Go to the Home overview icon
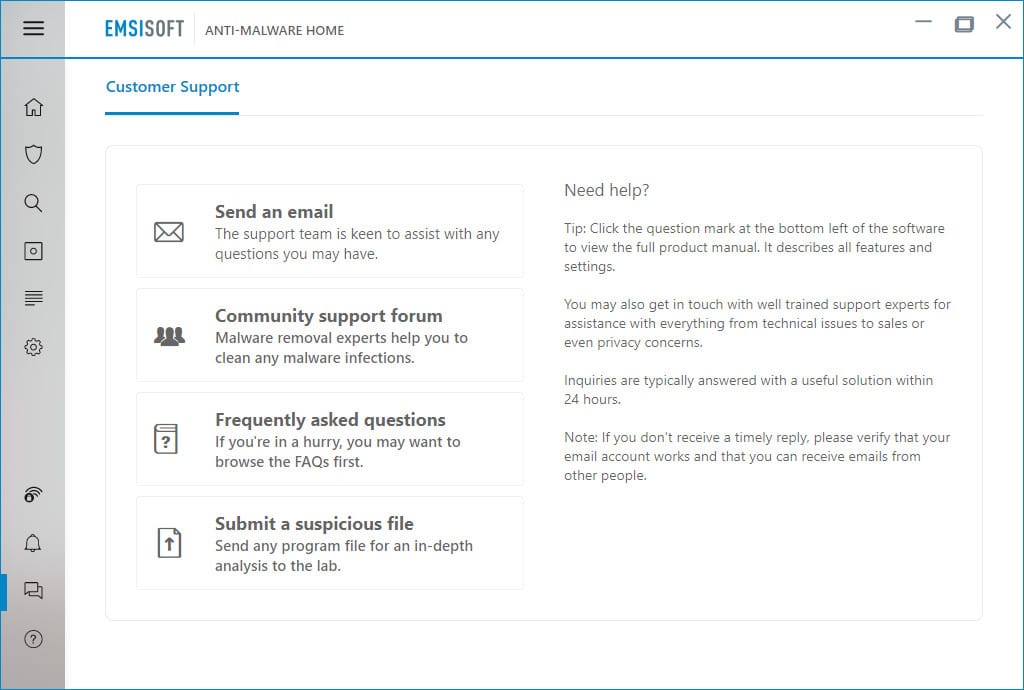Screen dimensions: 1024x690 tap(33, 107)
